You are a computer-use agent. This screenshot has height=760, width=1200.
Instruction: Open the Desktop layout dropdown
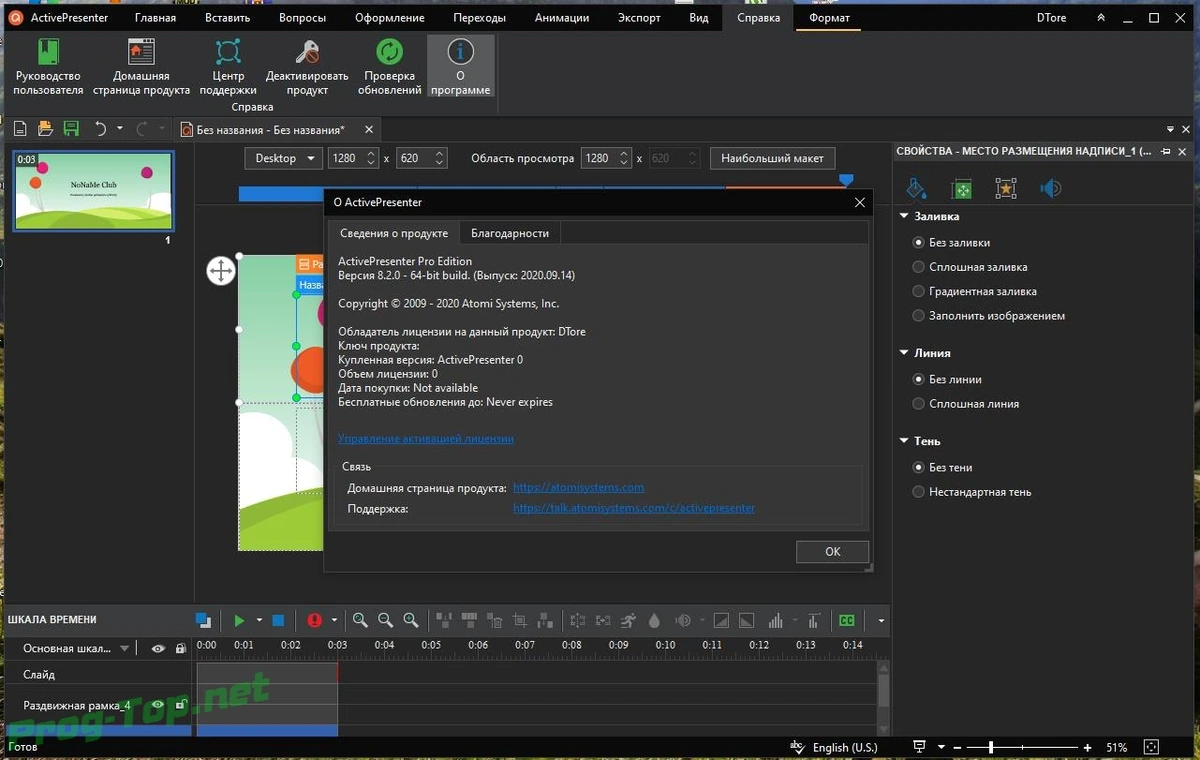point(284,158)
